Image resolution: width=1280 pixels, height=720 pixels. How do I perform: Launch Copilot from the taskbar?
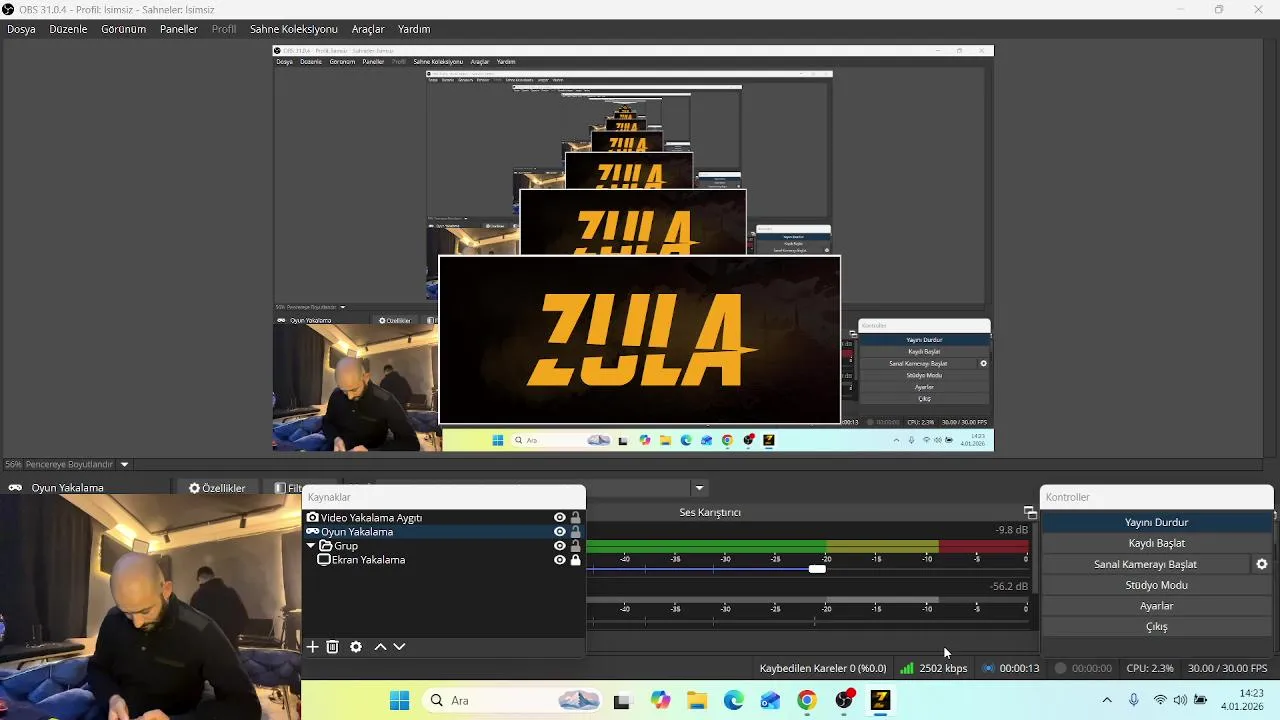(x=660, y=700)
